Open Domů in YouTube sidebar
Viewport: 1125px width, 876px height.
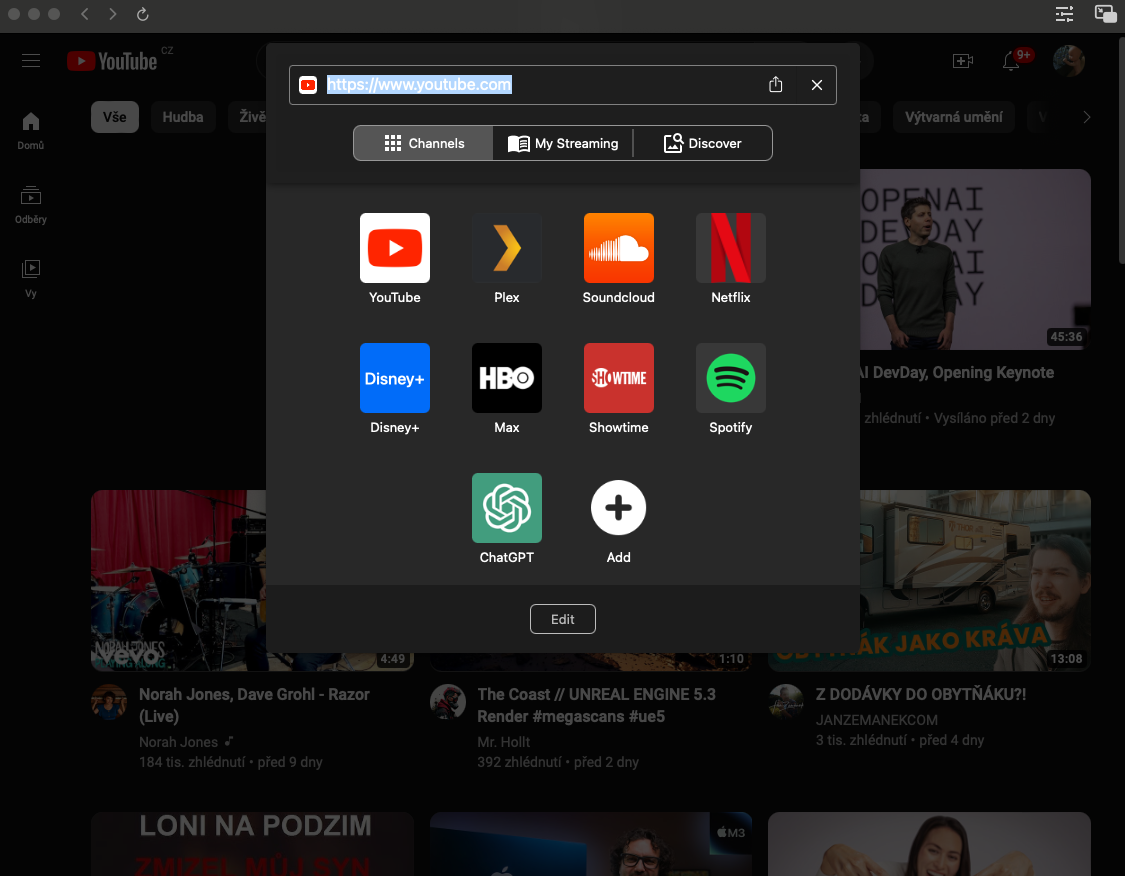(x=31, y=131)
